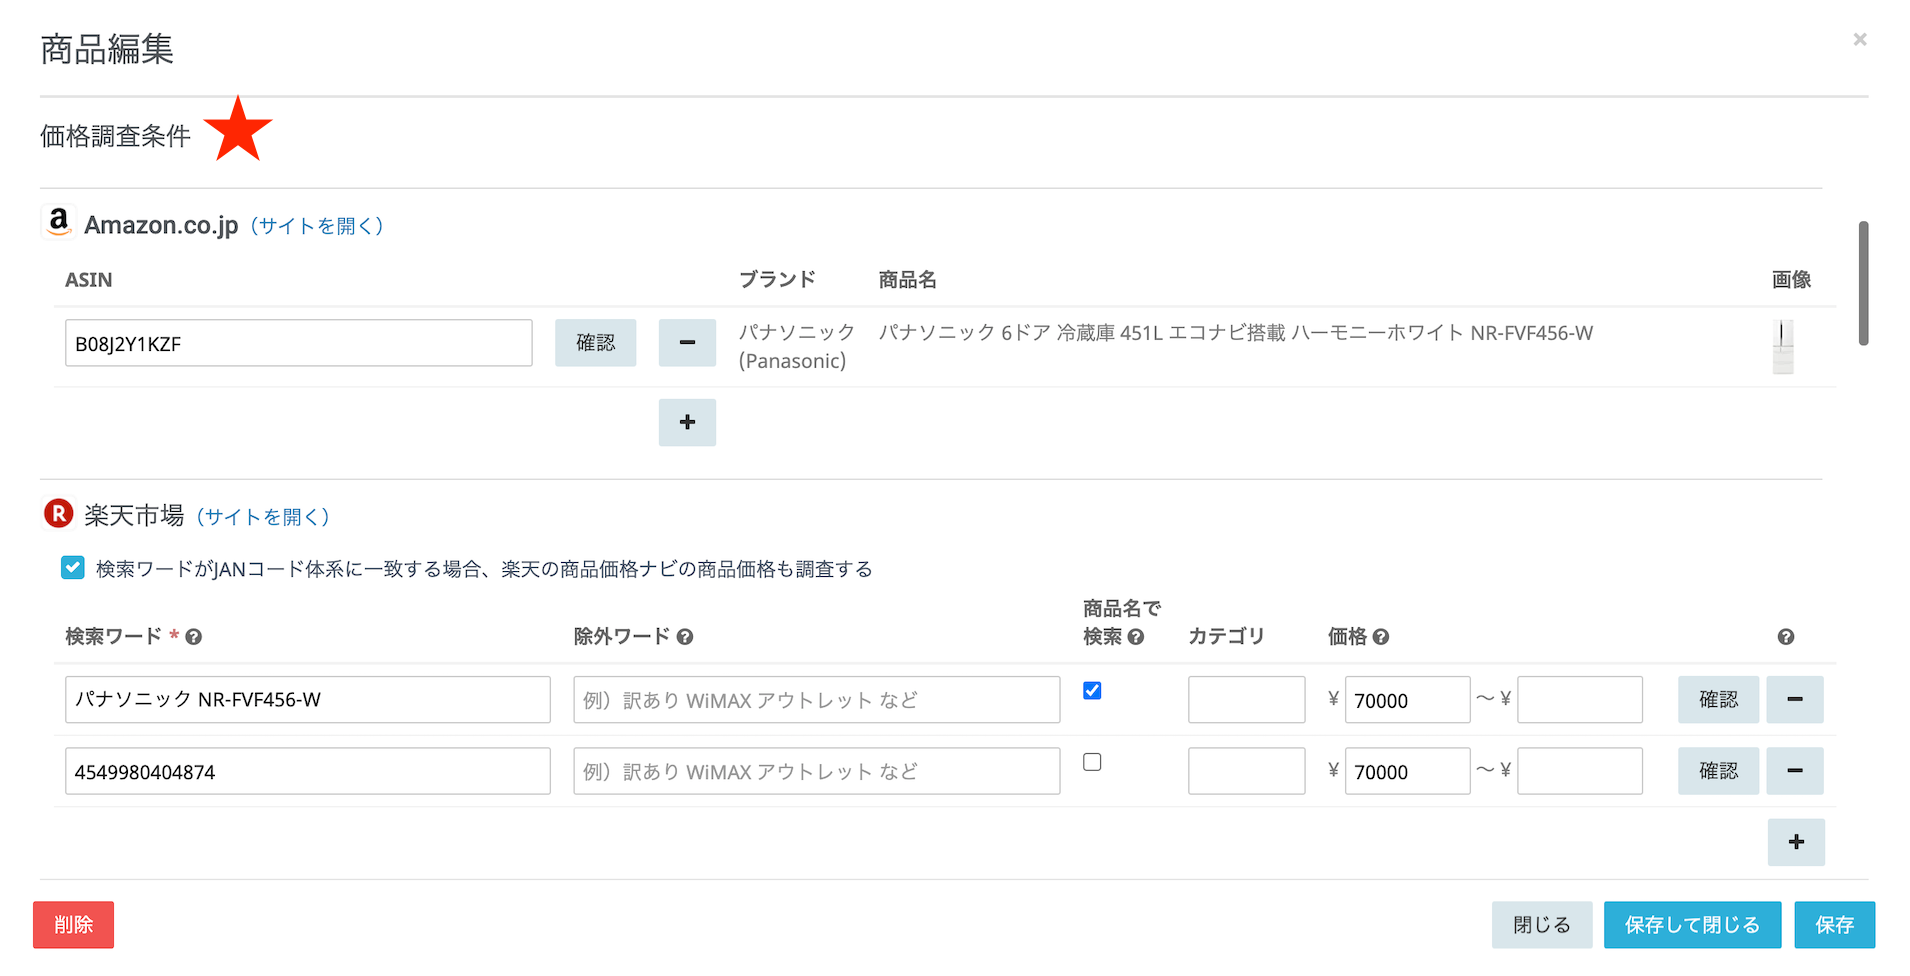
Task: Click help icon next to 除外ワード
Action: point(685,637)
